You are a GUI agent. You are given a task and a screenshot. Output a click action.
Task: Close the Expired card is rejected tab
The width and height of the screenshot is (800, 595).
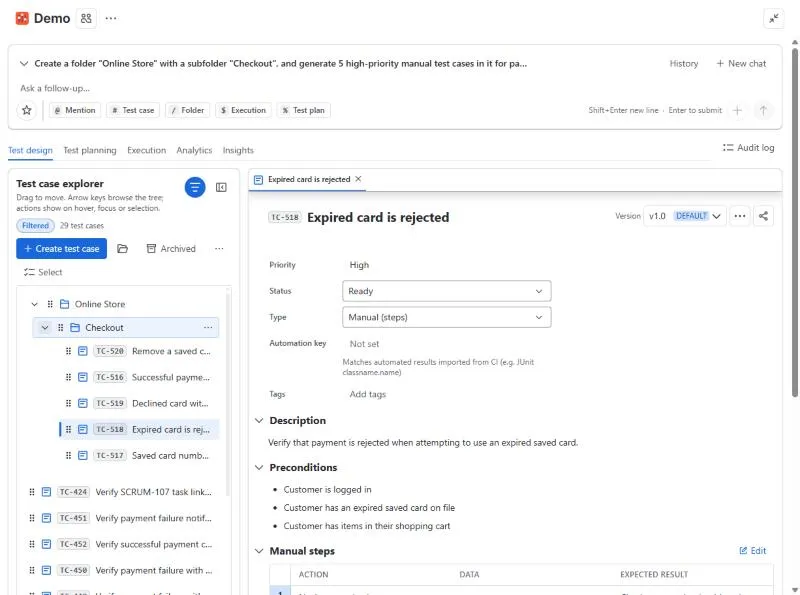[358, 179]
